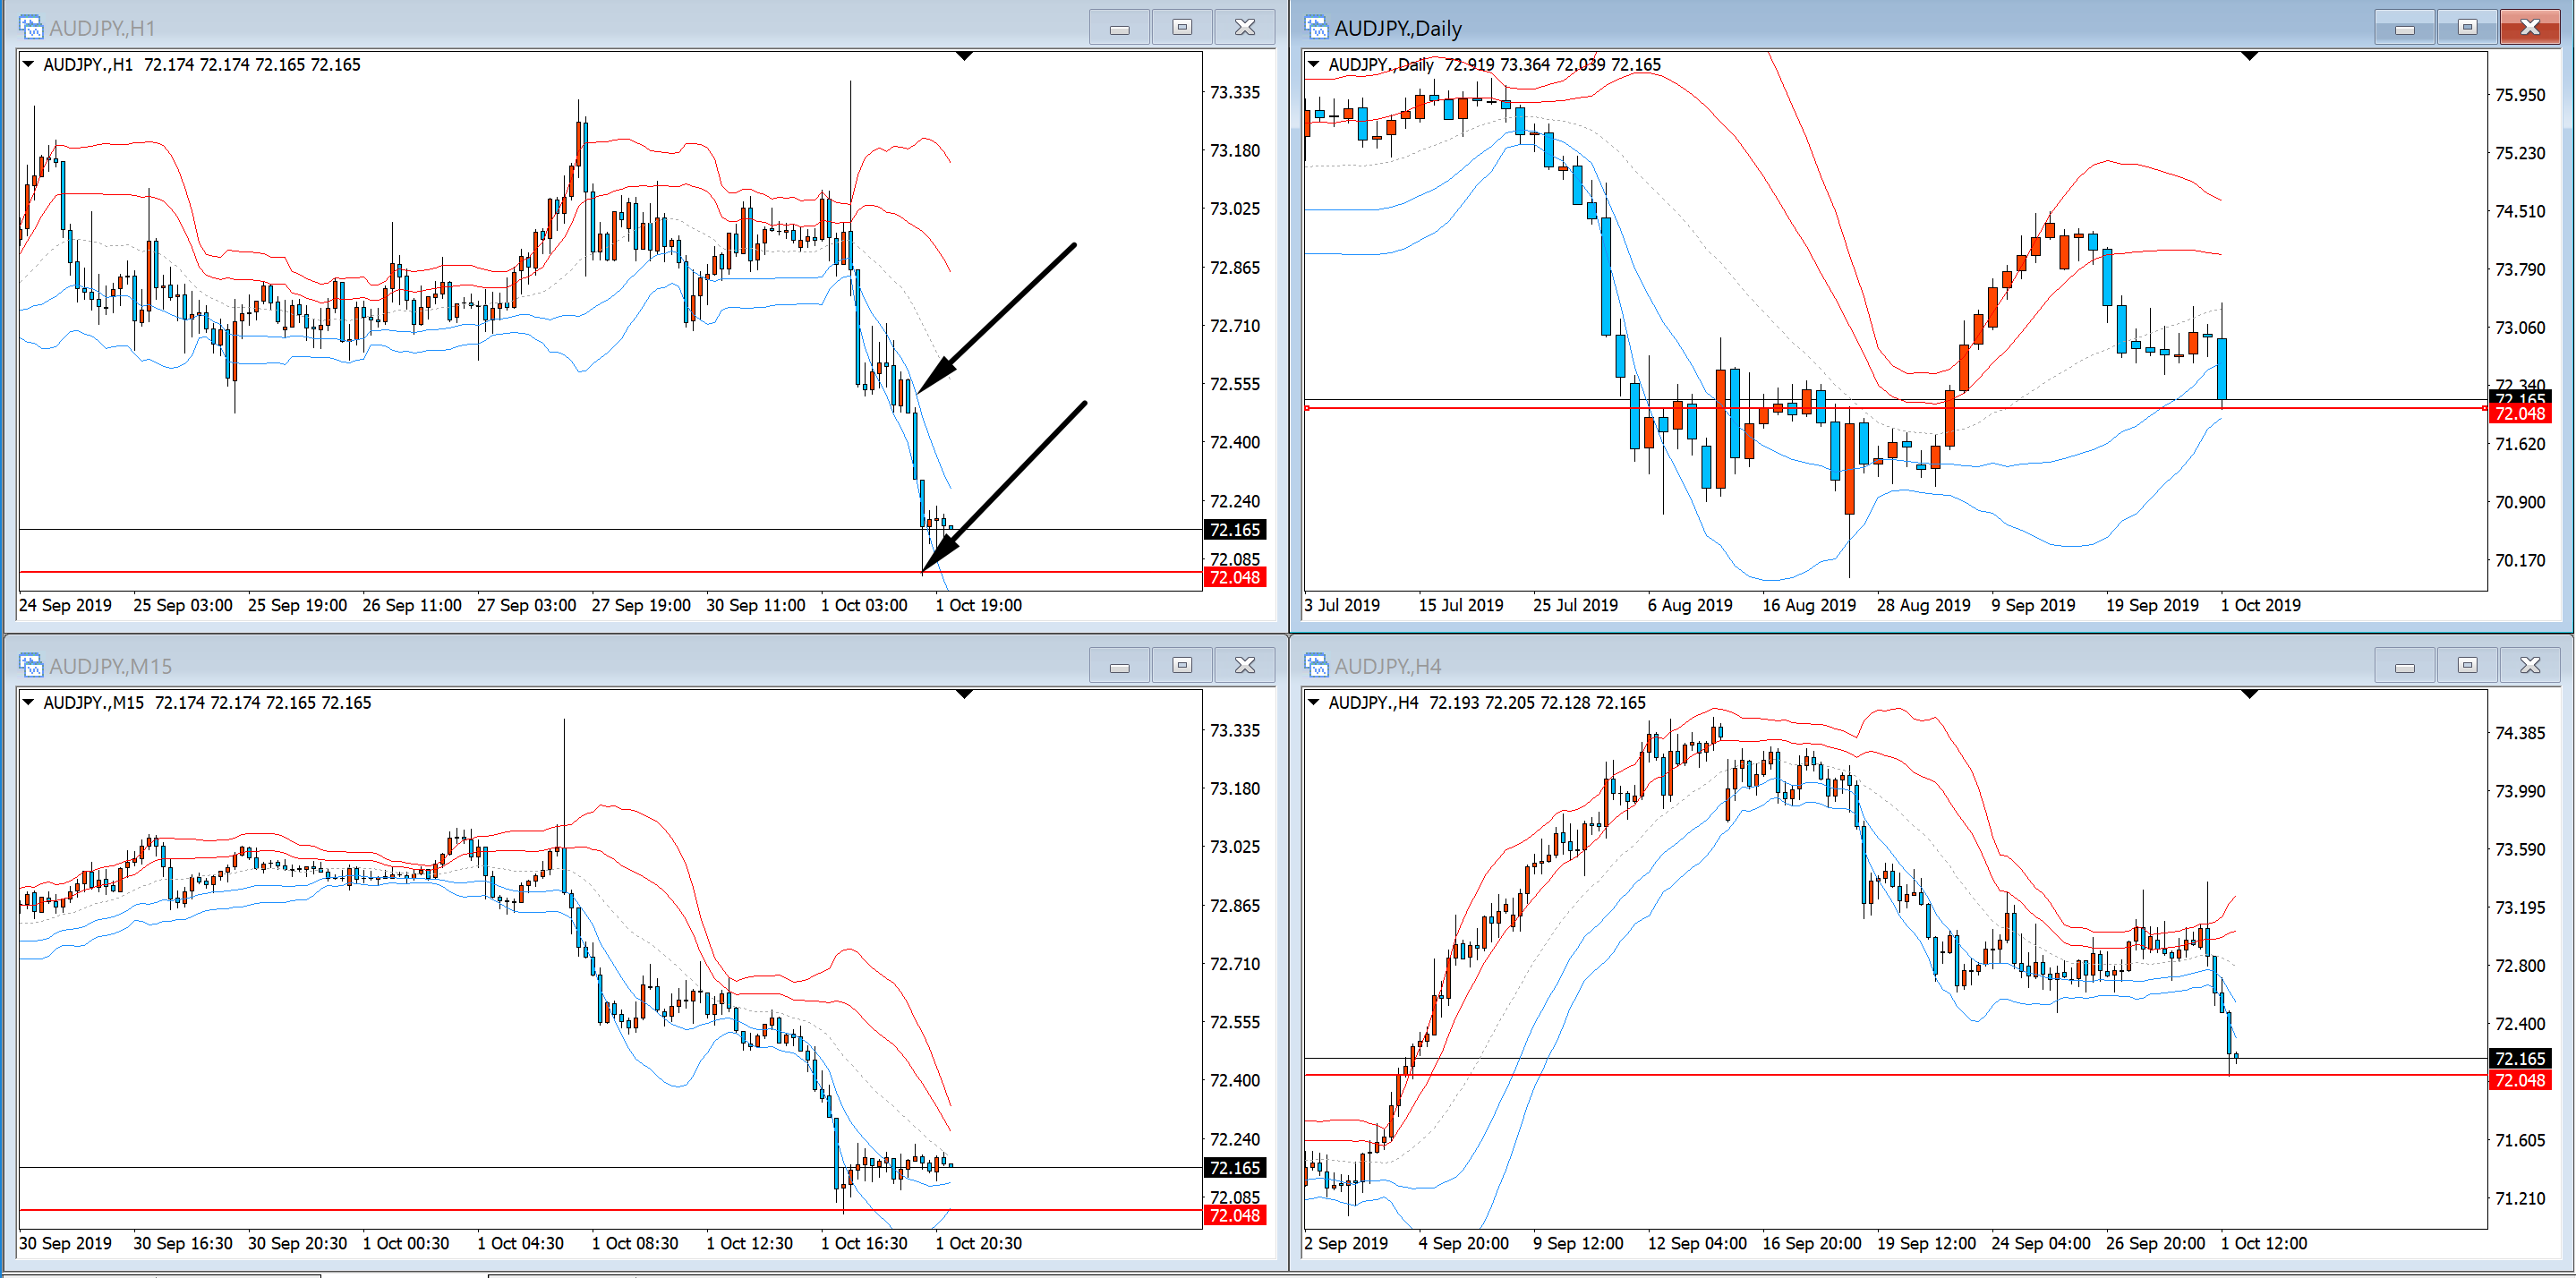Click the AUDJPY Daily window chart icon
Screen dimensions: 2576x1278
1316,27
